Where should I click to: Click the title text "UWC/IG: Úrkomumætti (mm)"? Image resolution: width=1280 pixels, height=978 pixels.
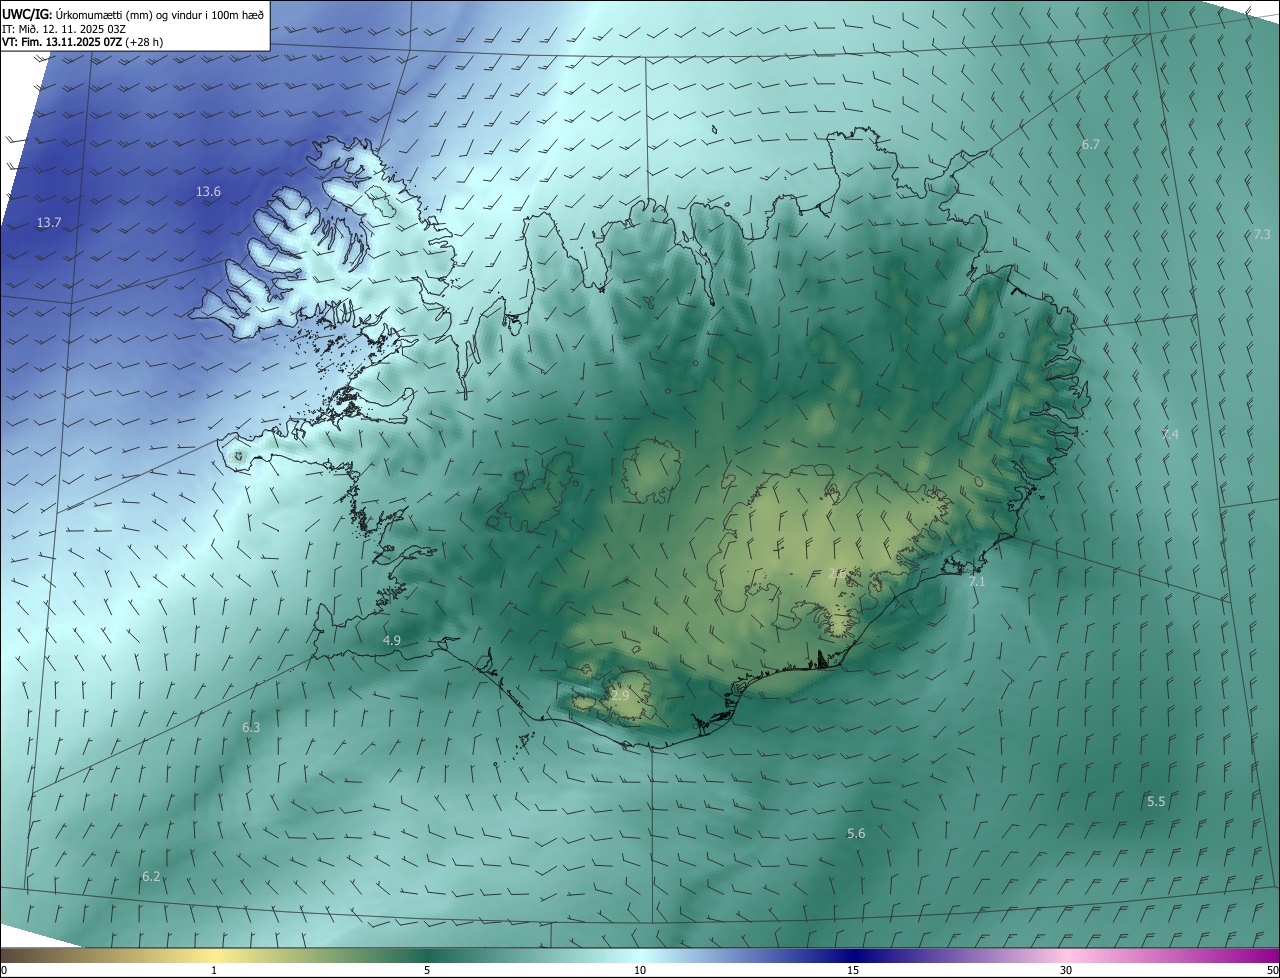point(75,14)
